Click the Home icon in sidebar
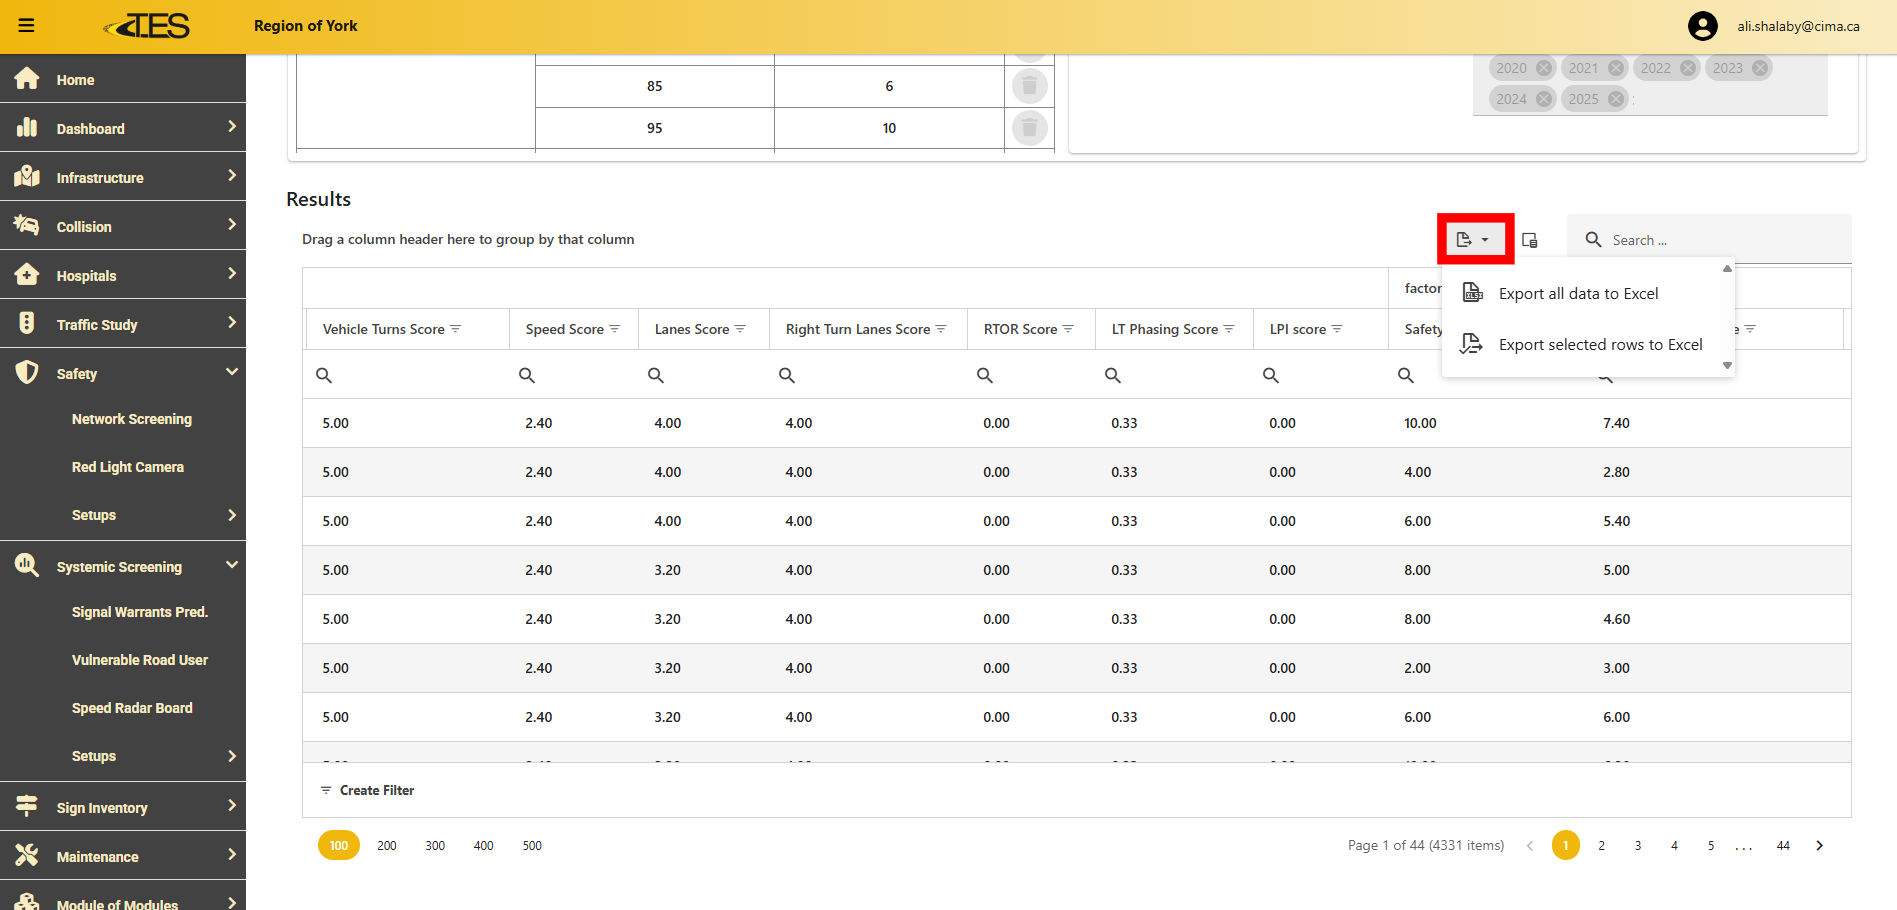 pos(27,79)
